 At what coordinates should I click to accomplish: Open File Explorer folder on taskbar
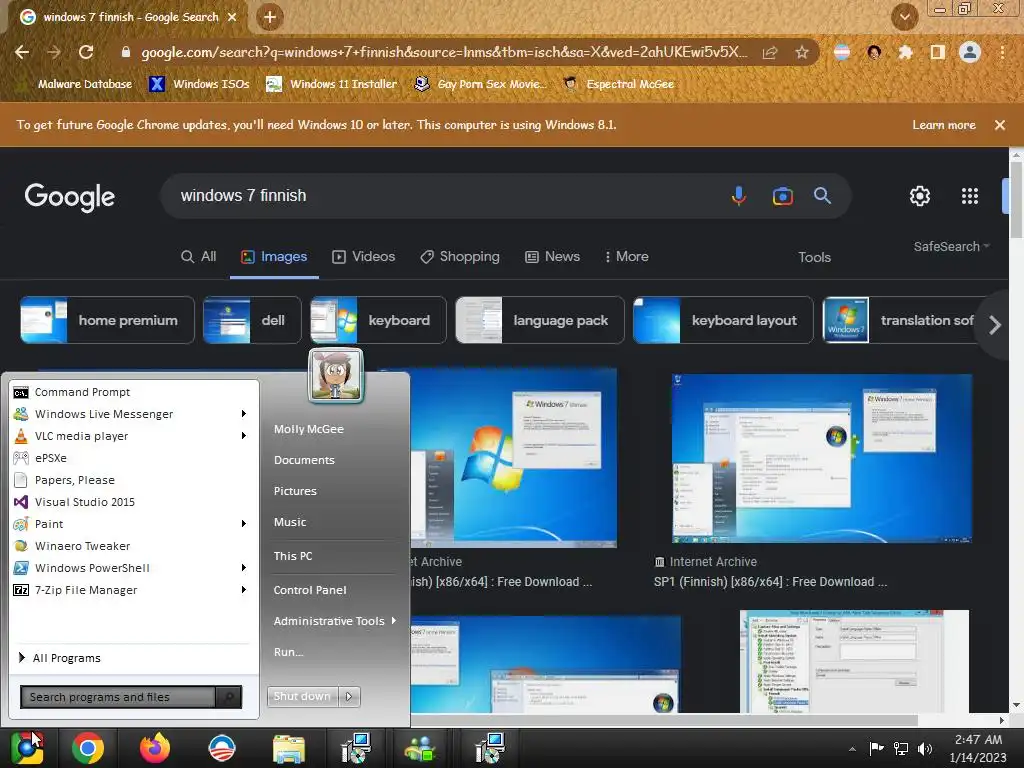(289, 749)
